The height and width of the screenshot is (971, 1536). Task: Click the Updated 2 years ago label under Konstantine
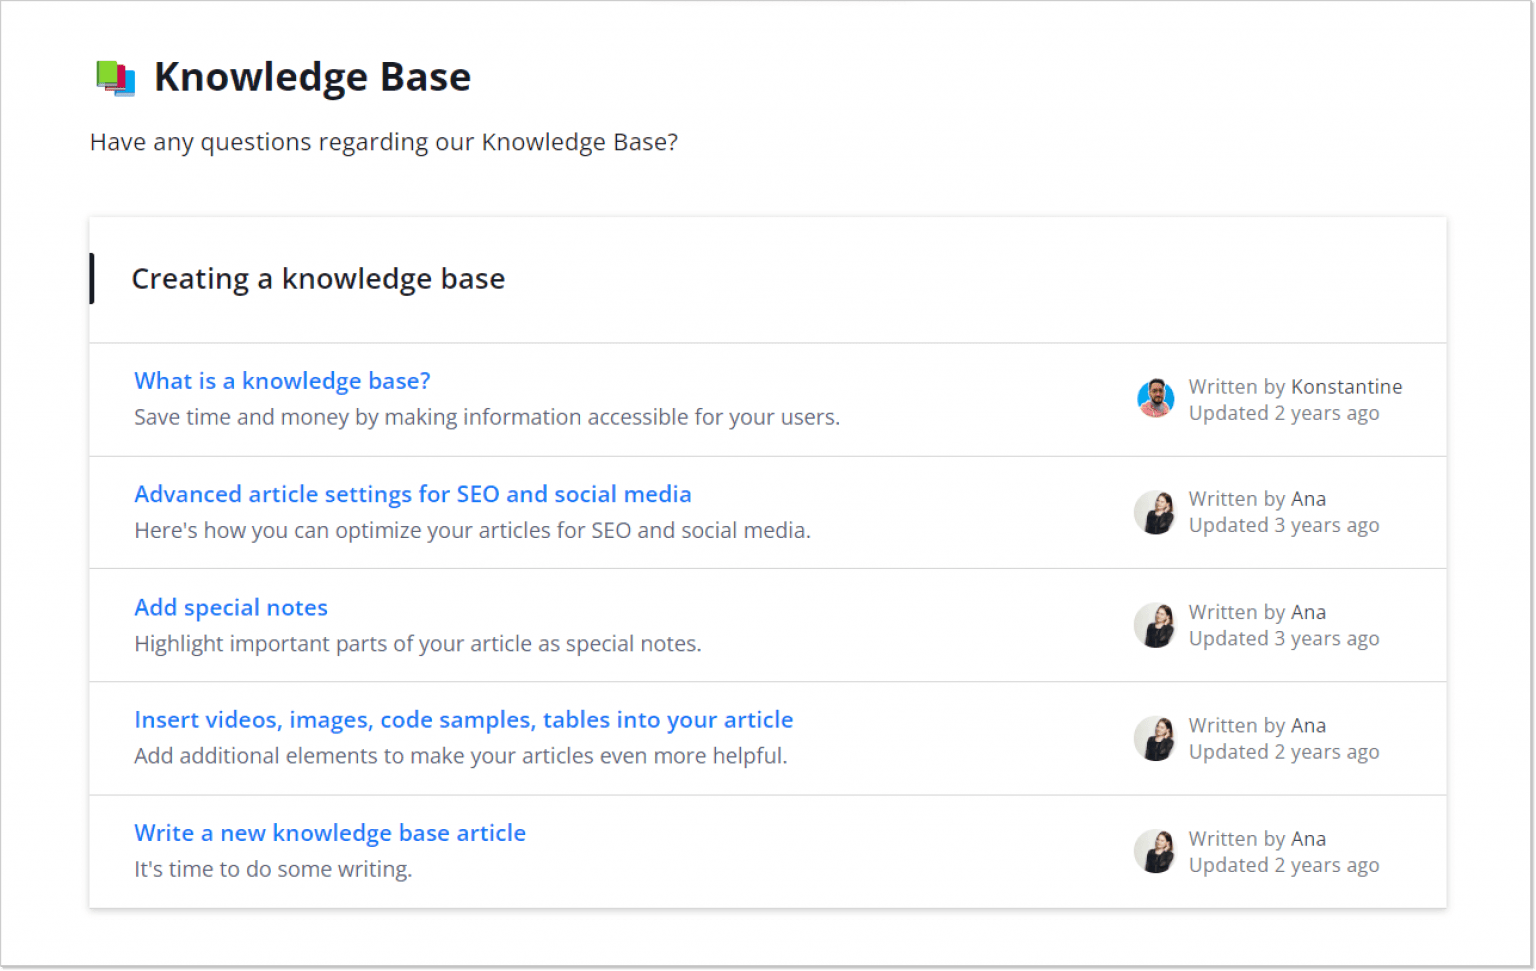pos(1284,412)
